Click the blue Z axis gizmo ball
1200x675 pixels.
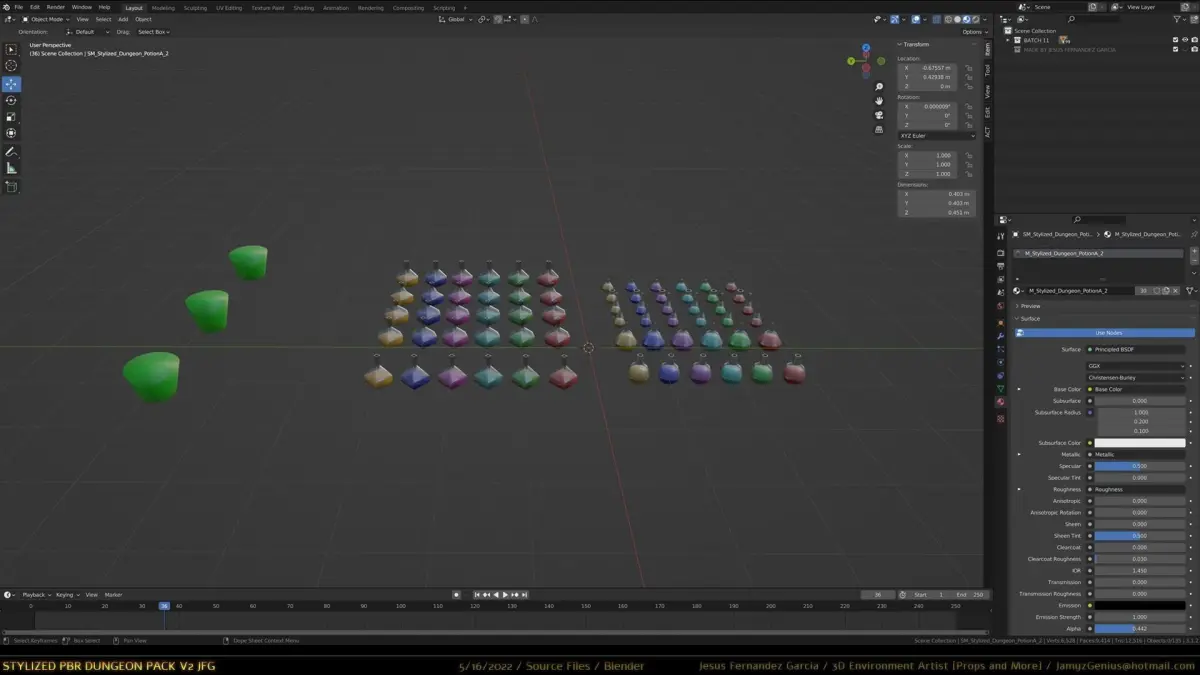[866, 47]
